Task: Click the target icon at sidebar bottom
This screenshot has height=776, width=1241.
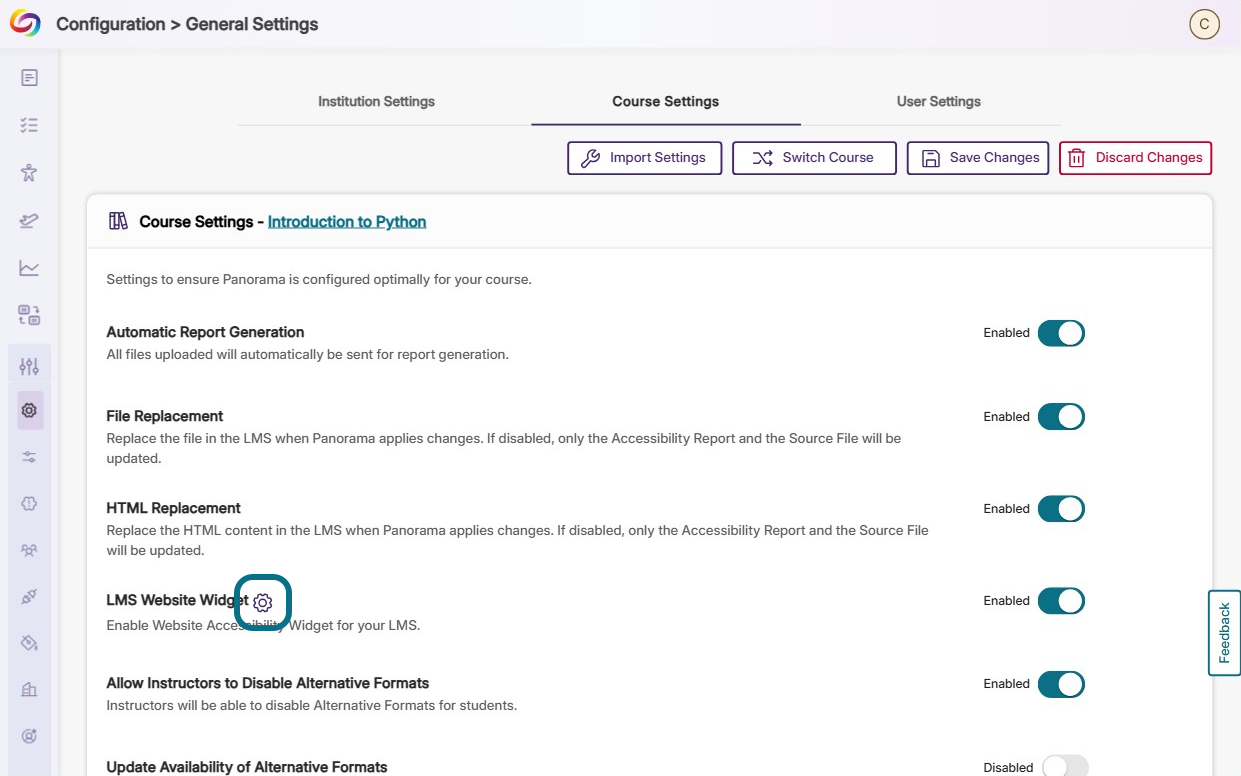Action: click(29, 737)
